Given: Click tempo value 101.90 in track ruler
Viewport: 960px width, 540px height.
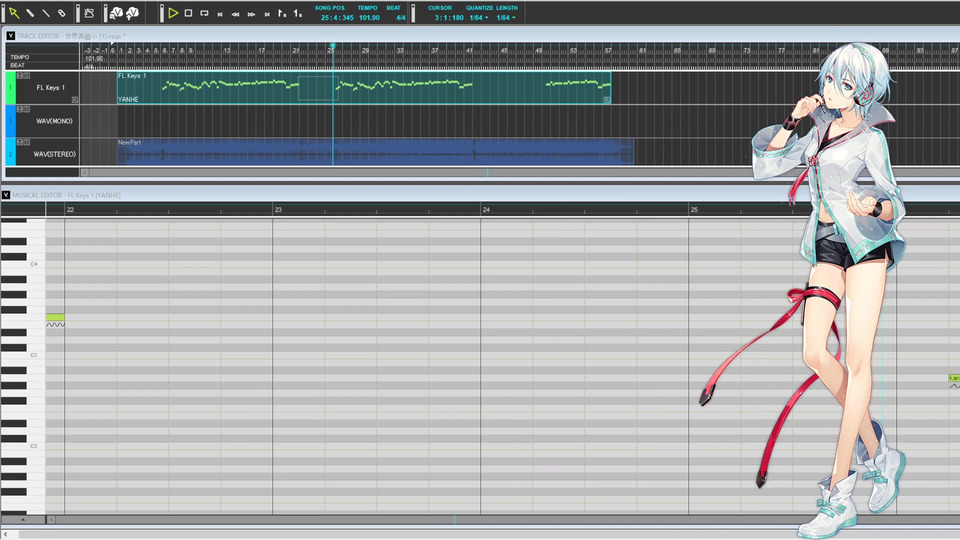Looking at the screenshot, I should (x=94, y=59).
